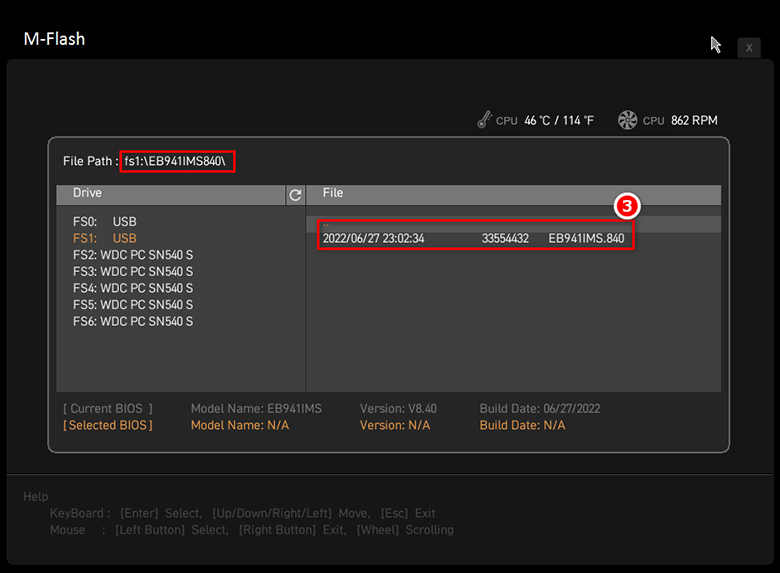Click the CPU fan speed icon

tap(627, 120)
